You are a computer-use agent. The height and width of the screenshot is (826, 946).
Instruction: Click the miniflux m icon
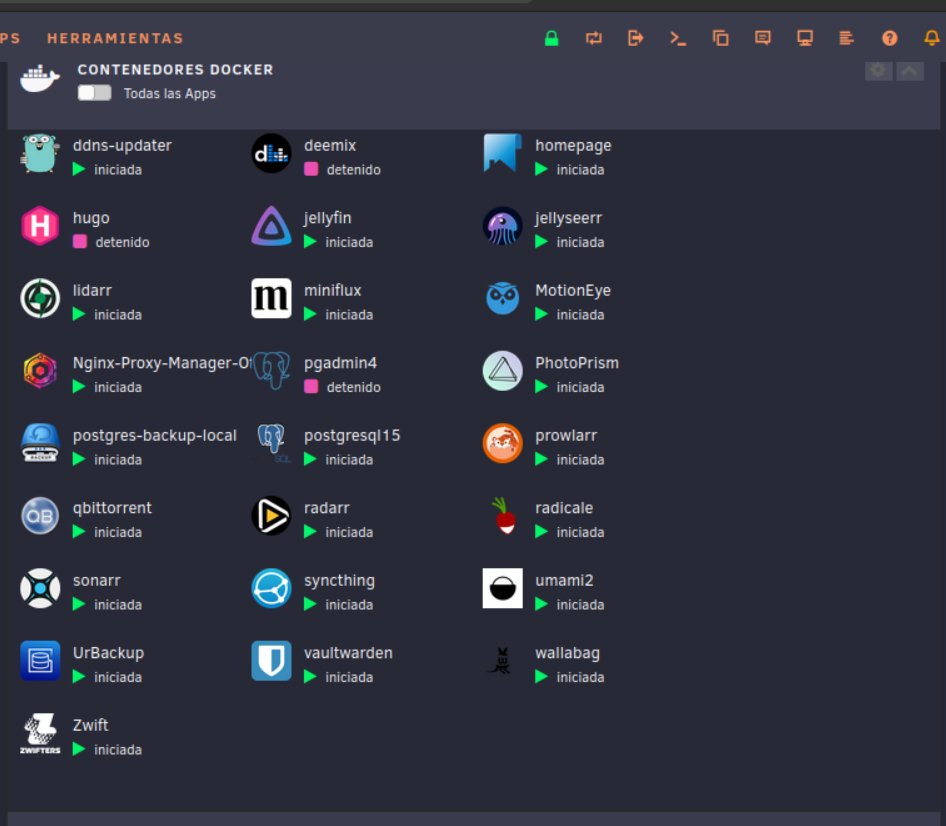(271, 298)
